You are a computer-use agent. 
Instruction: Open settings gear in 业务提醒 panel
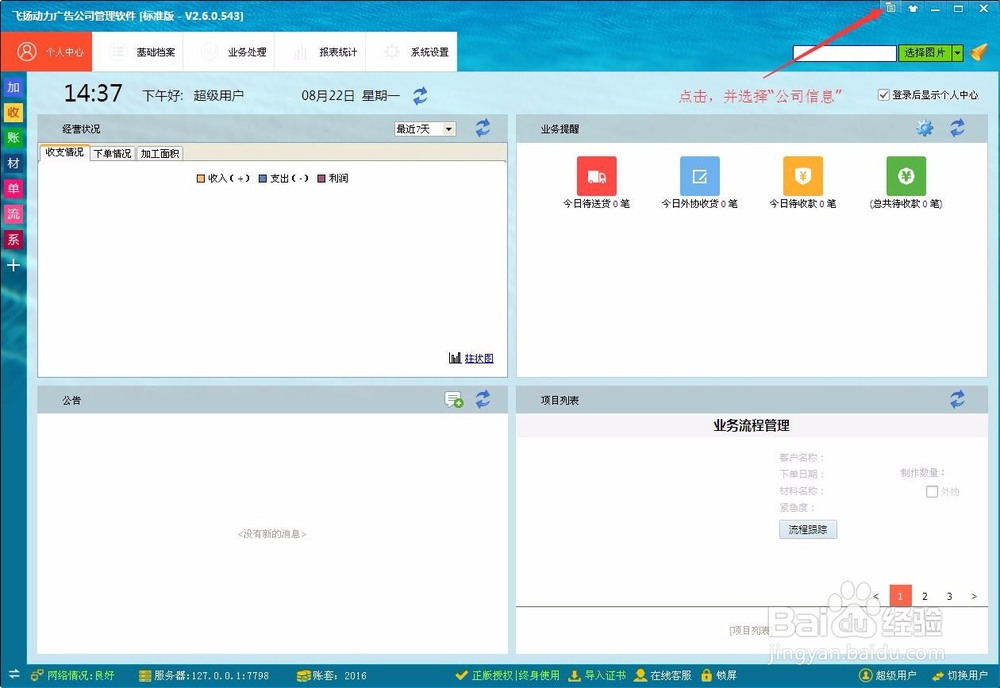pyautogui.click(x=924, y=128)
